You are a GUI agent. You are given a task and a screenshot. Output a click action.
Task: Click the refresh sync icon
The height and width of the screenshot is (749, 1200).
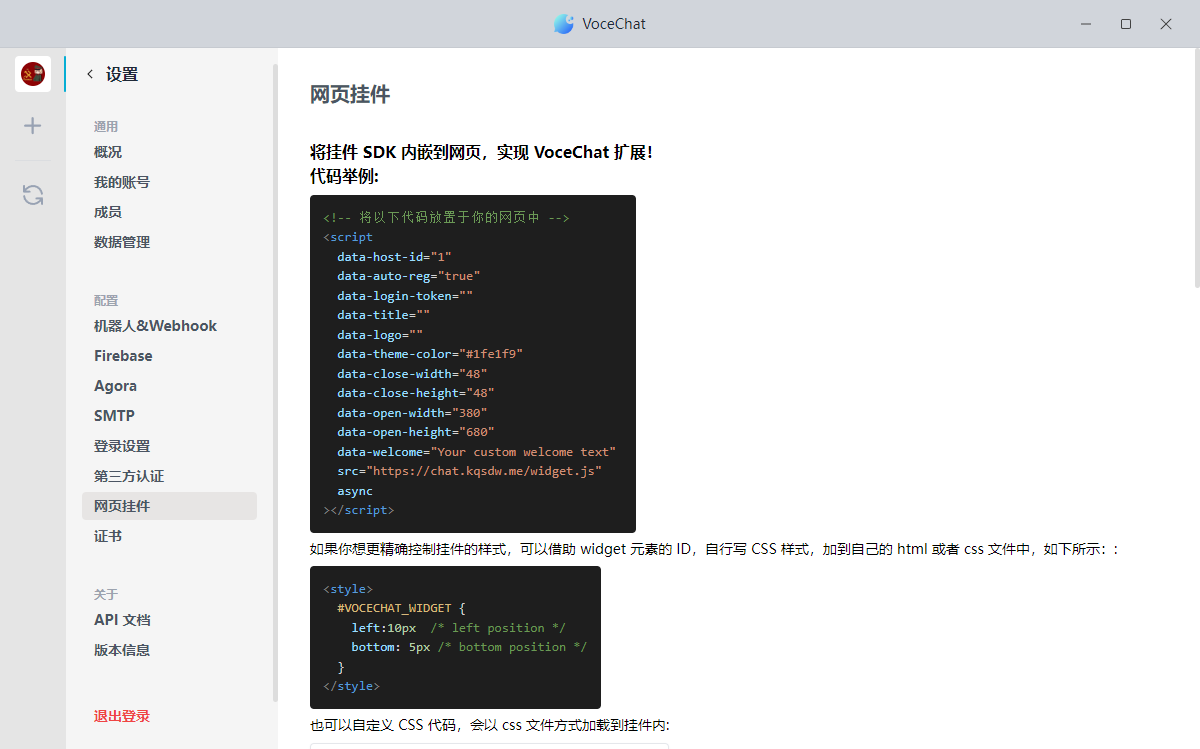33,195
